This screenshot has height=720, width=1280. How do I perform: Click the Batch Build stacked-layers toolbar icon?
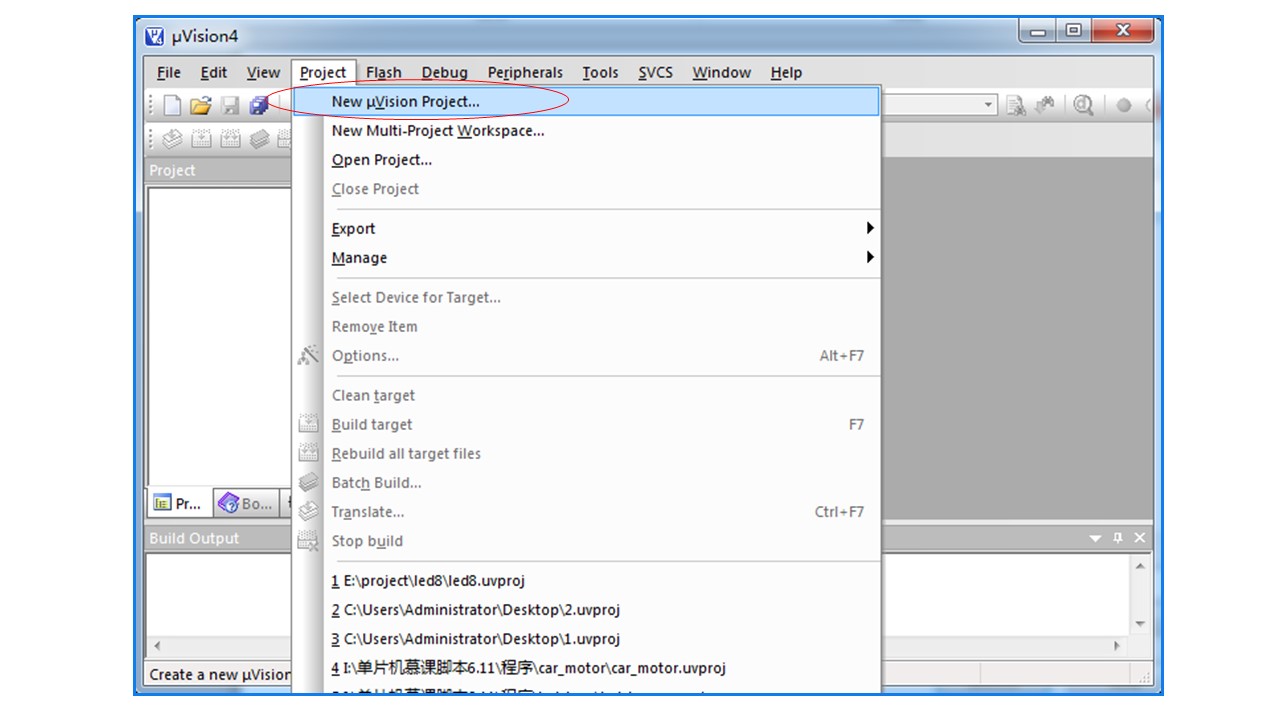click(x=259, y=140)
